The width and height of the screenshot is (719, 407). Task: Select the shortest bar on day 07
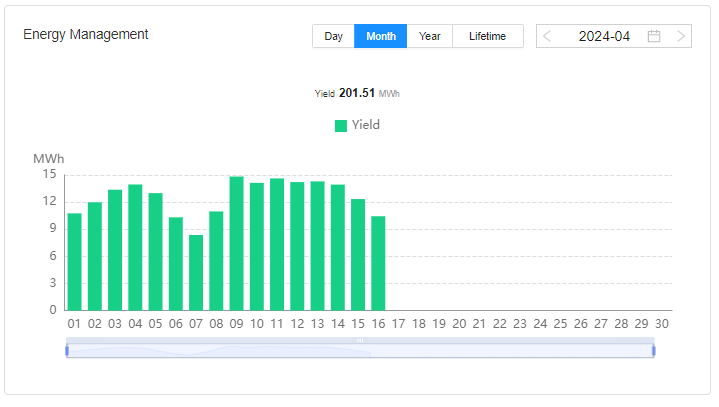[196, 272]
